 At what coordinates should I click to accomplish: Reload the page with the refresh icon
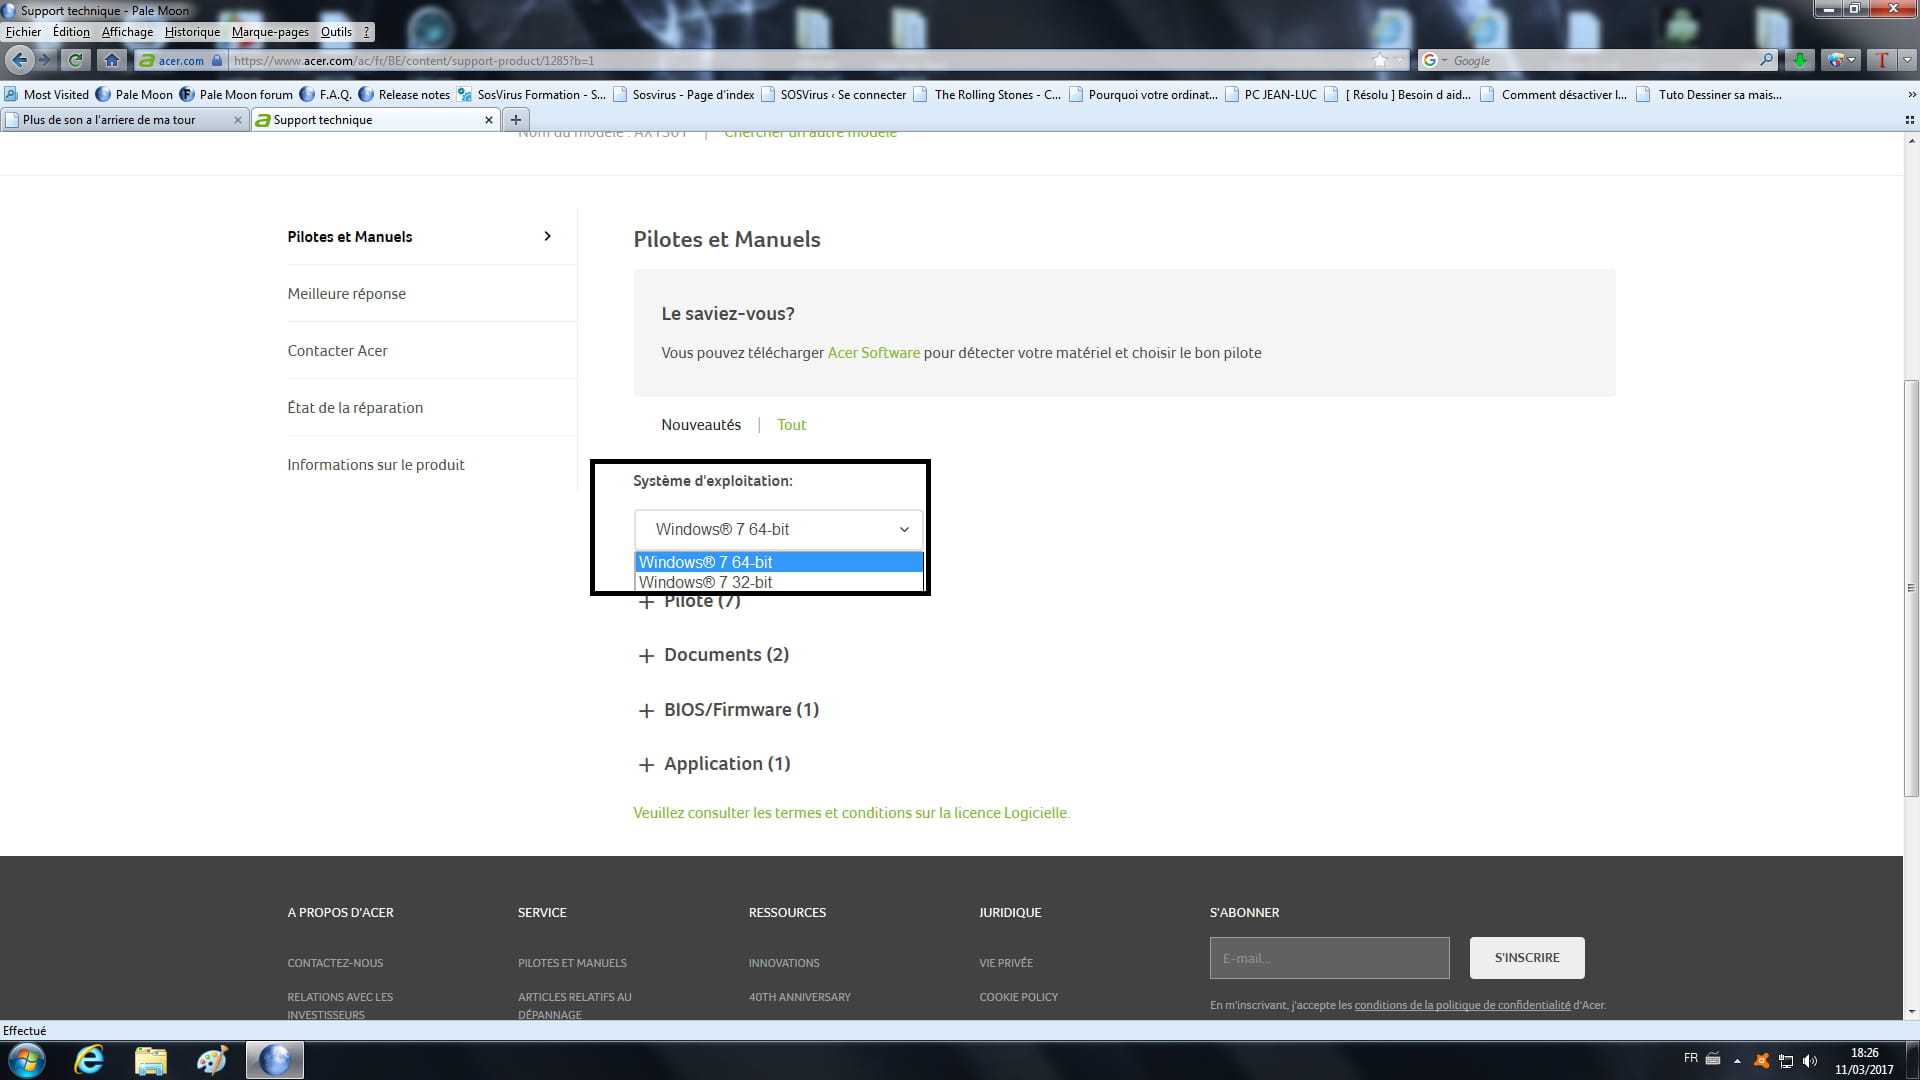coord(75,60)
